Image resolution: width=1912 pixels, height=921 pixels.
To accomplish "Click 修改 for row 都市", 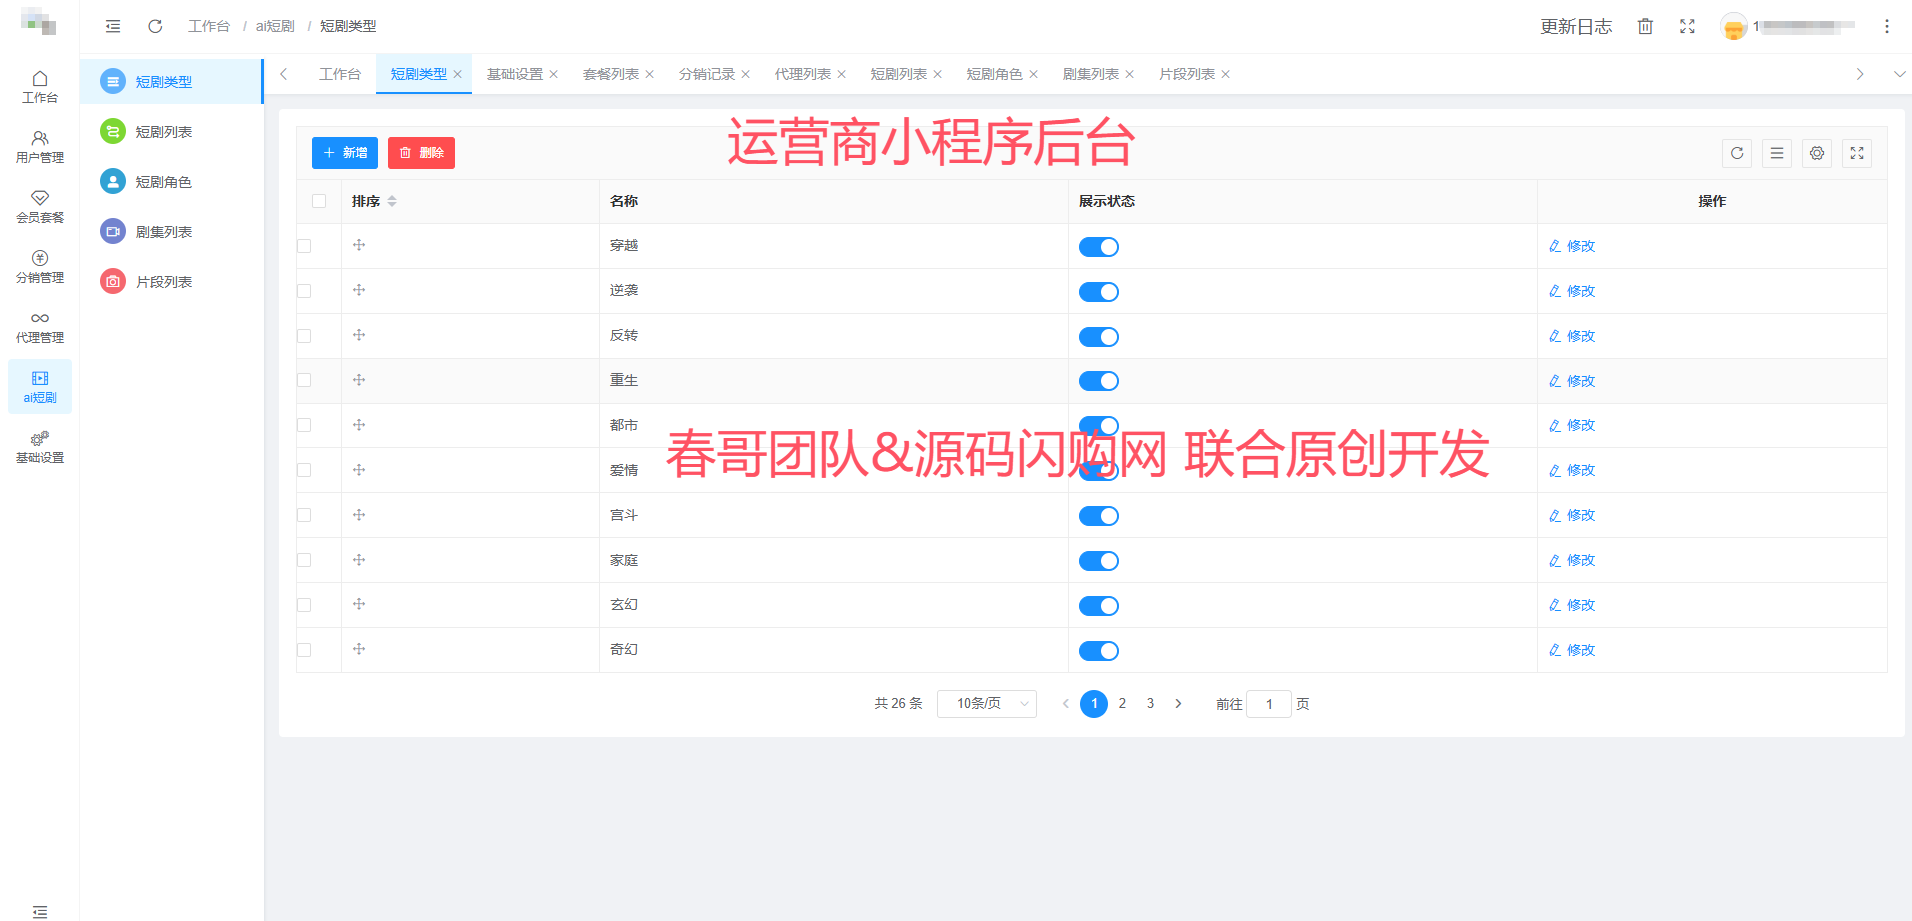I will (x=1572, y=425).
